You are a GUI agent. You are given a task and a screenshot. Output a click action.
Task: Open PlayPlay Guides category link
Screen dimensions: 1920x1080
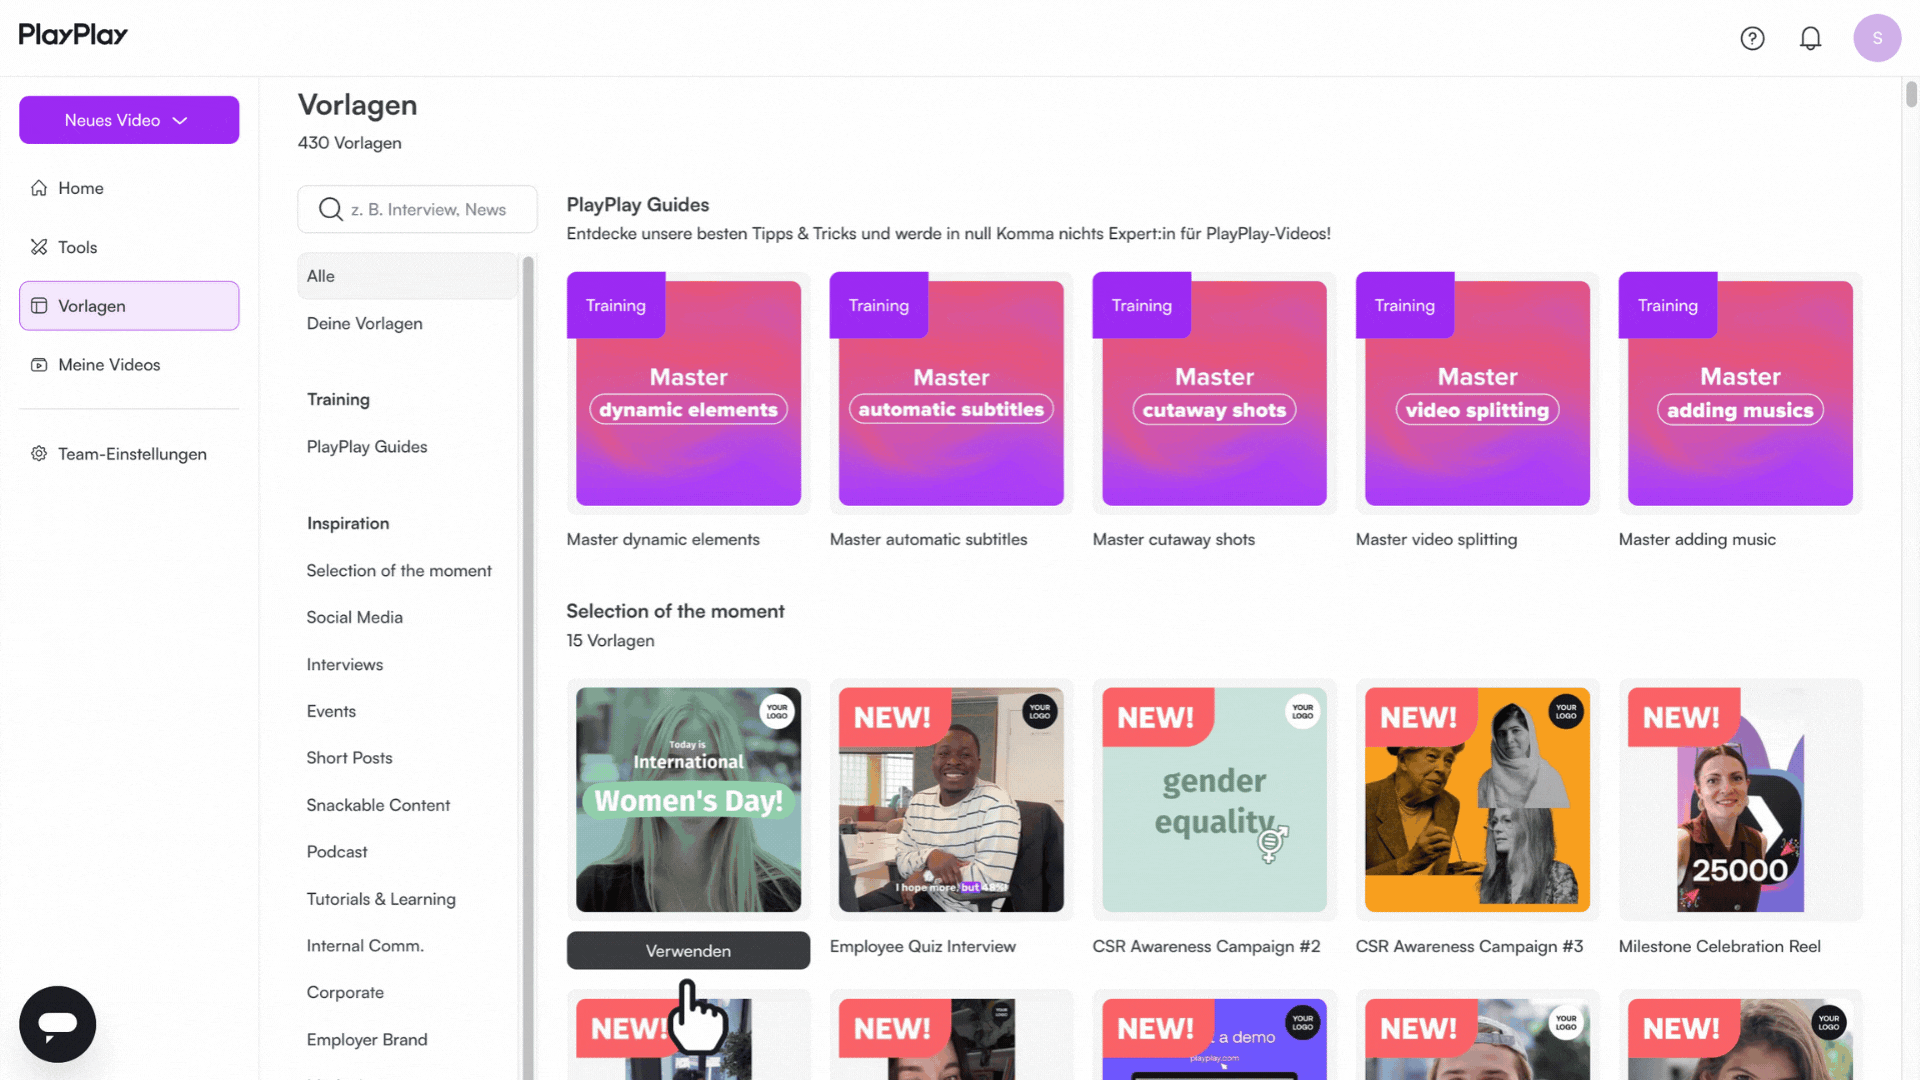coord(366,447)
